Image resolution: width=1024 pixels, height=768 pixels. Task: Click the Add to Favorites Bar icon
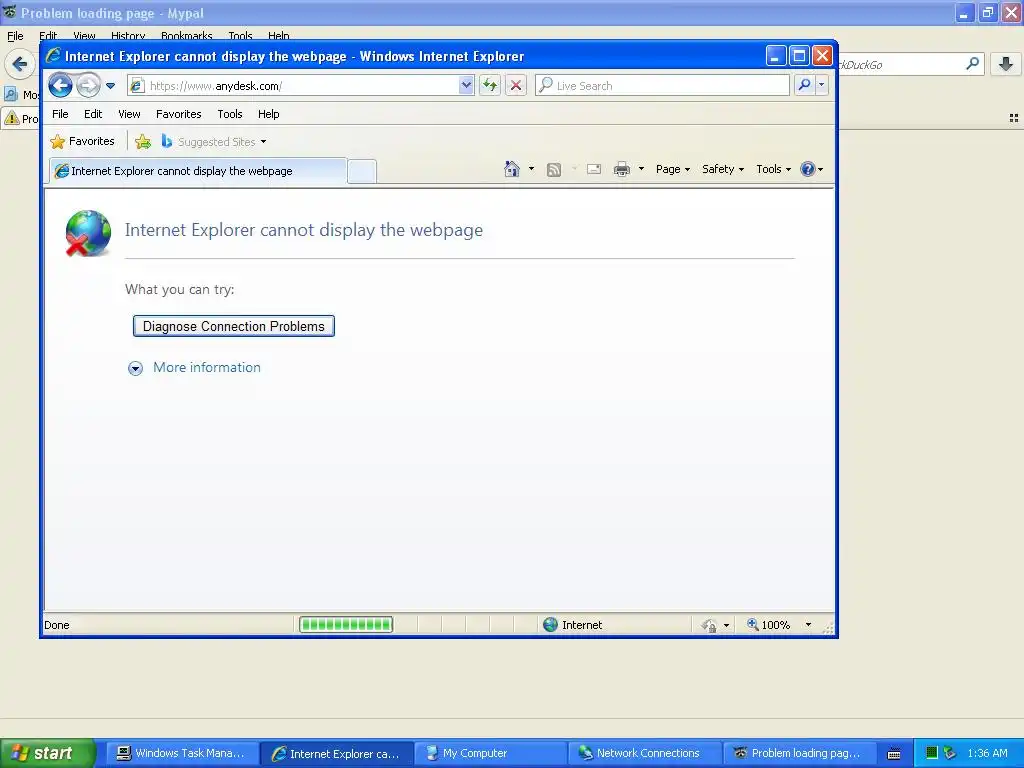click(x=143, y=141)
